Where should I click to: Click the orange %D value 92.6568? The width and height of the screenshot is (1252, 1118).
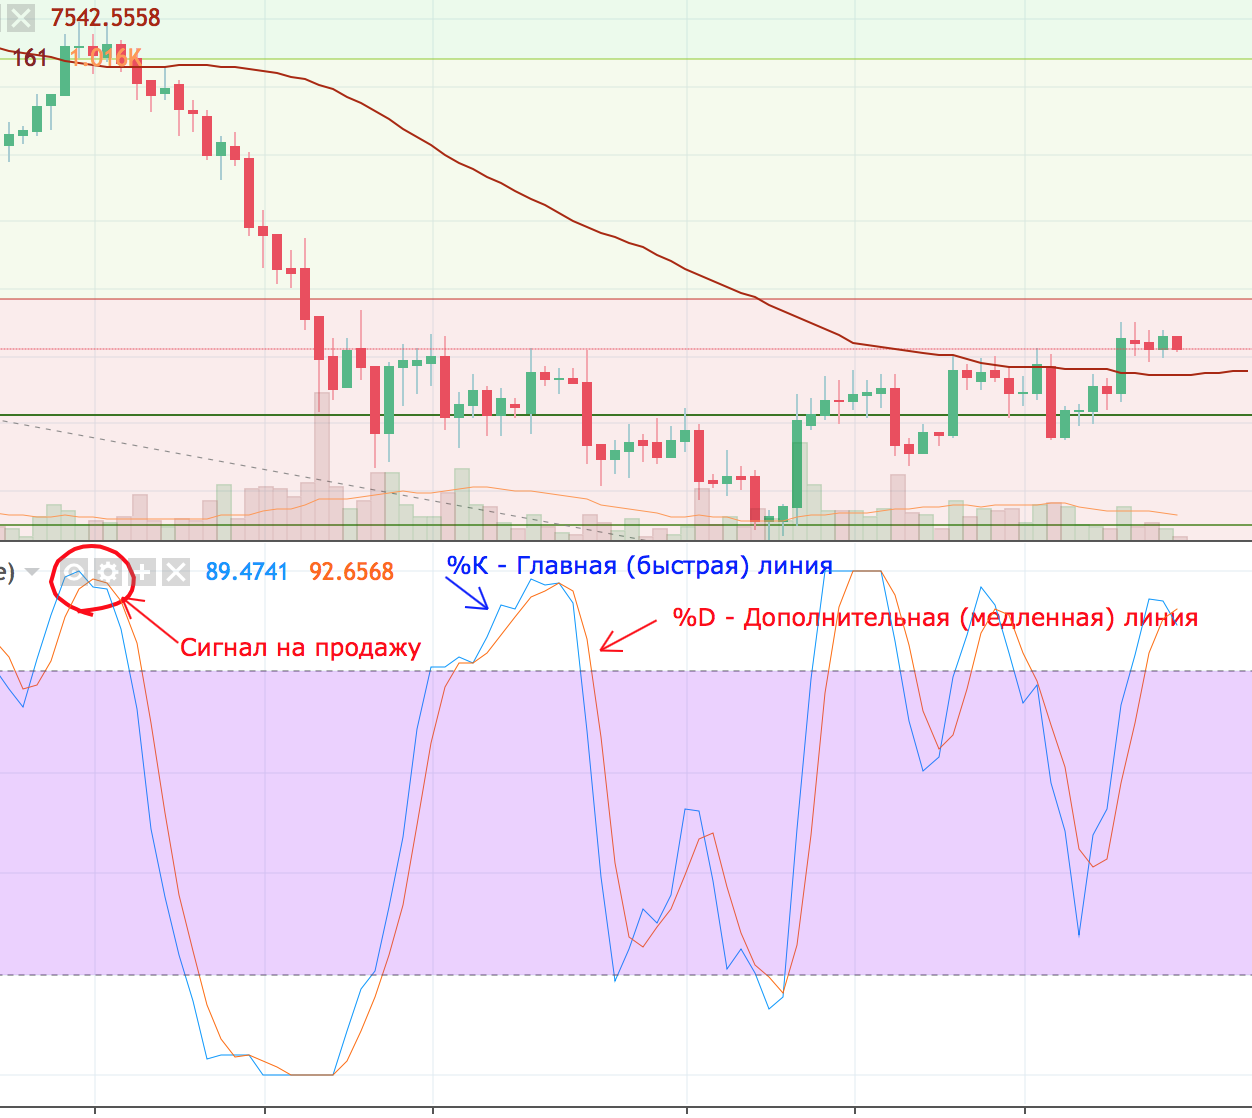click(x=351, y=572)
